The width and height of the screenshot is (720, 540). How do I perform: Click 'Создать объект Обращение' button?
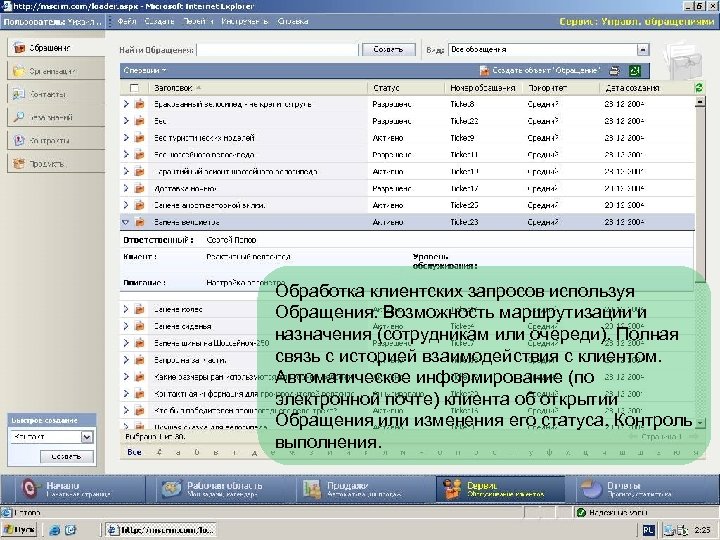pyautogui.click(x=540, y=71)
